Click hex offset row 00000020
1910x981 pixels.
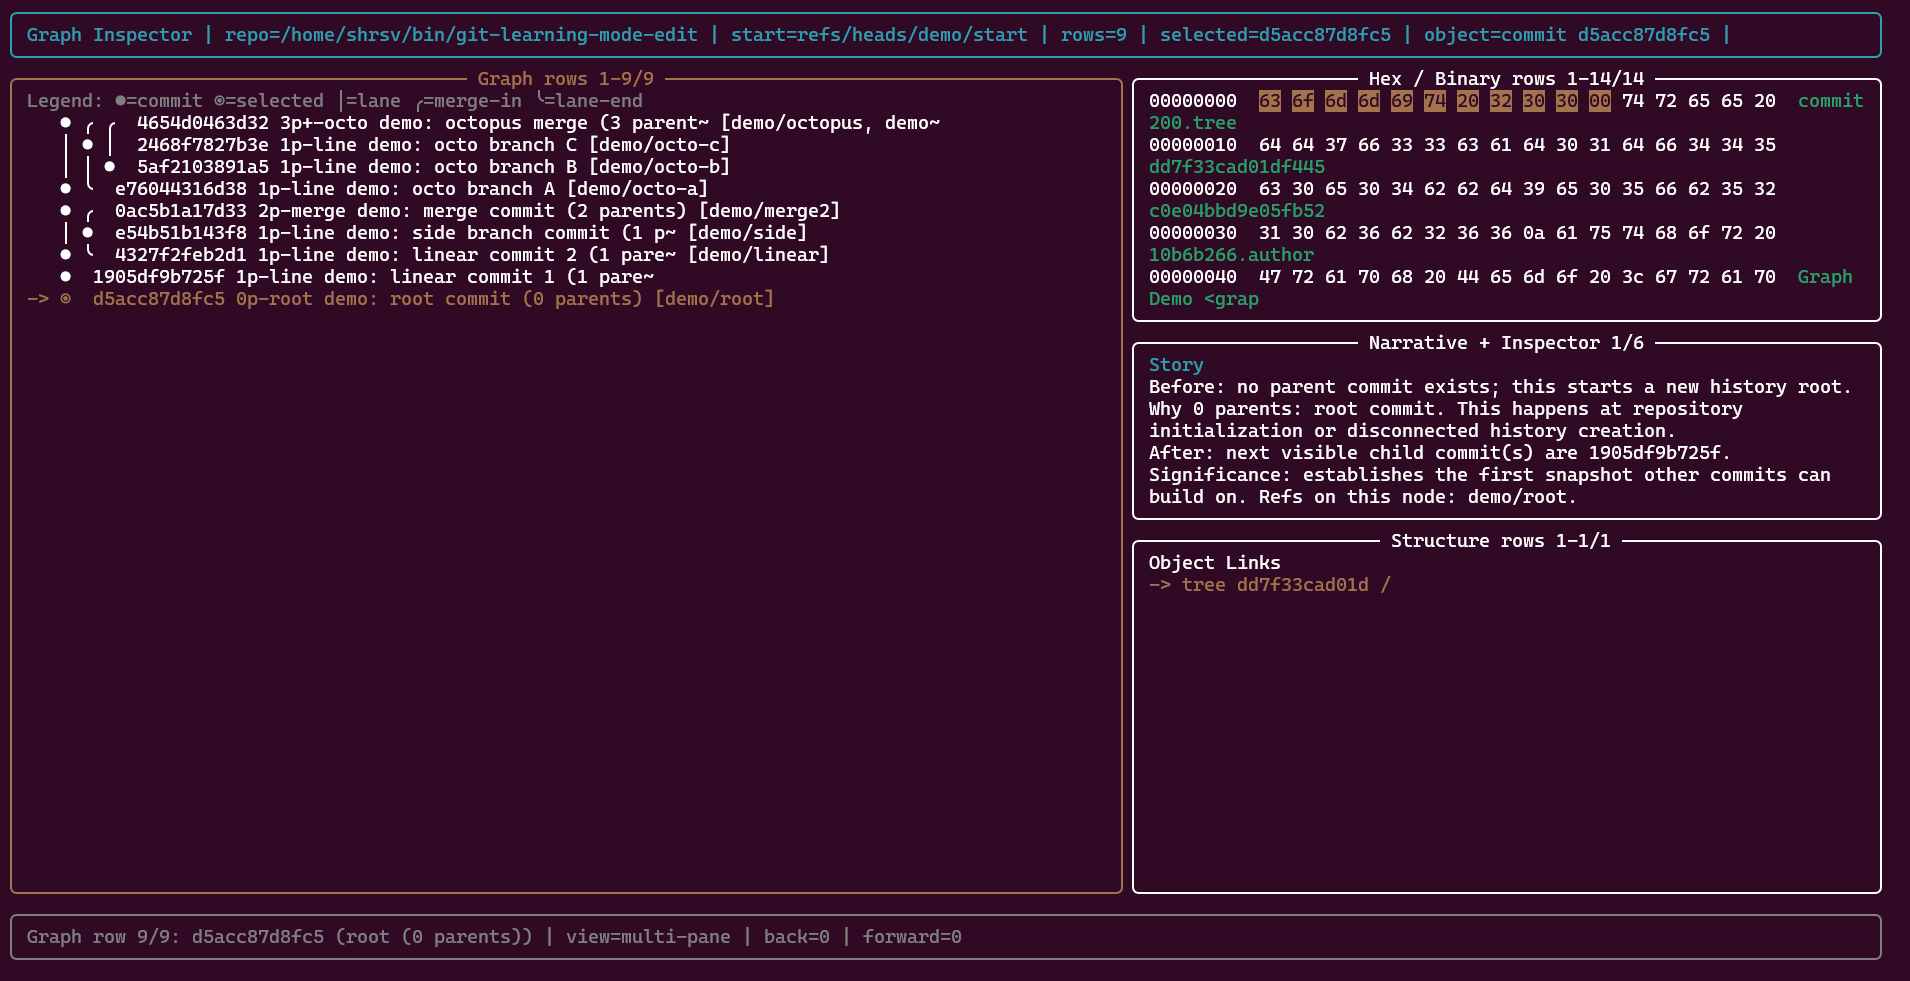pos(1193,189)
